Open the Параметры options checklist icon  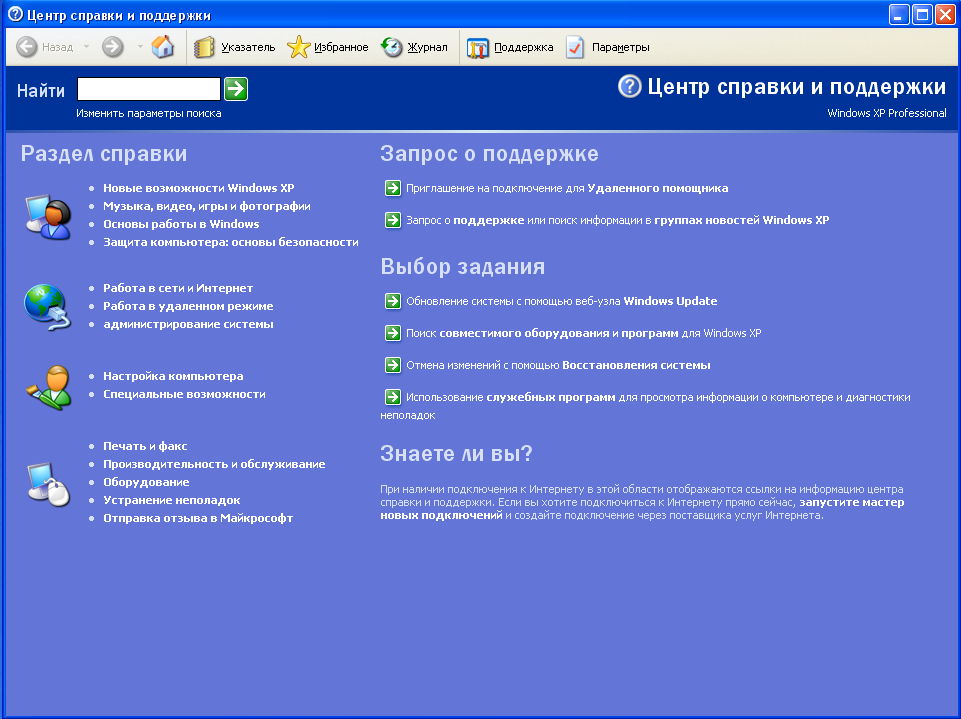(x=575, y=47)
